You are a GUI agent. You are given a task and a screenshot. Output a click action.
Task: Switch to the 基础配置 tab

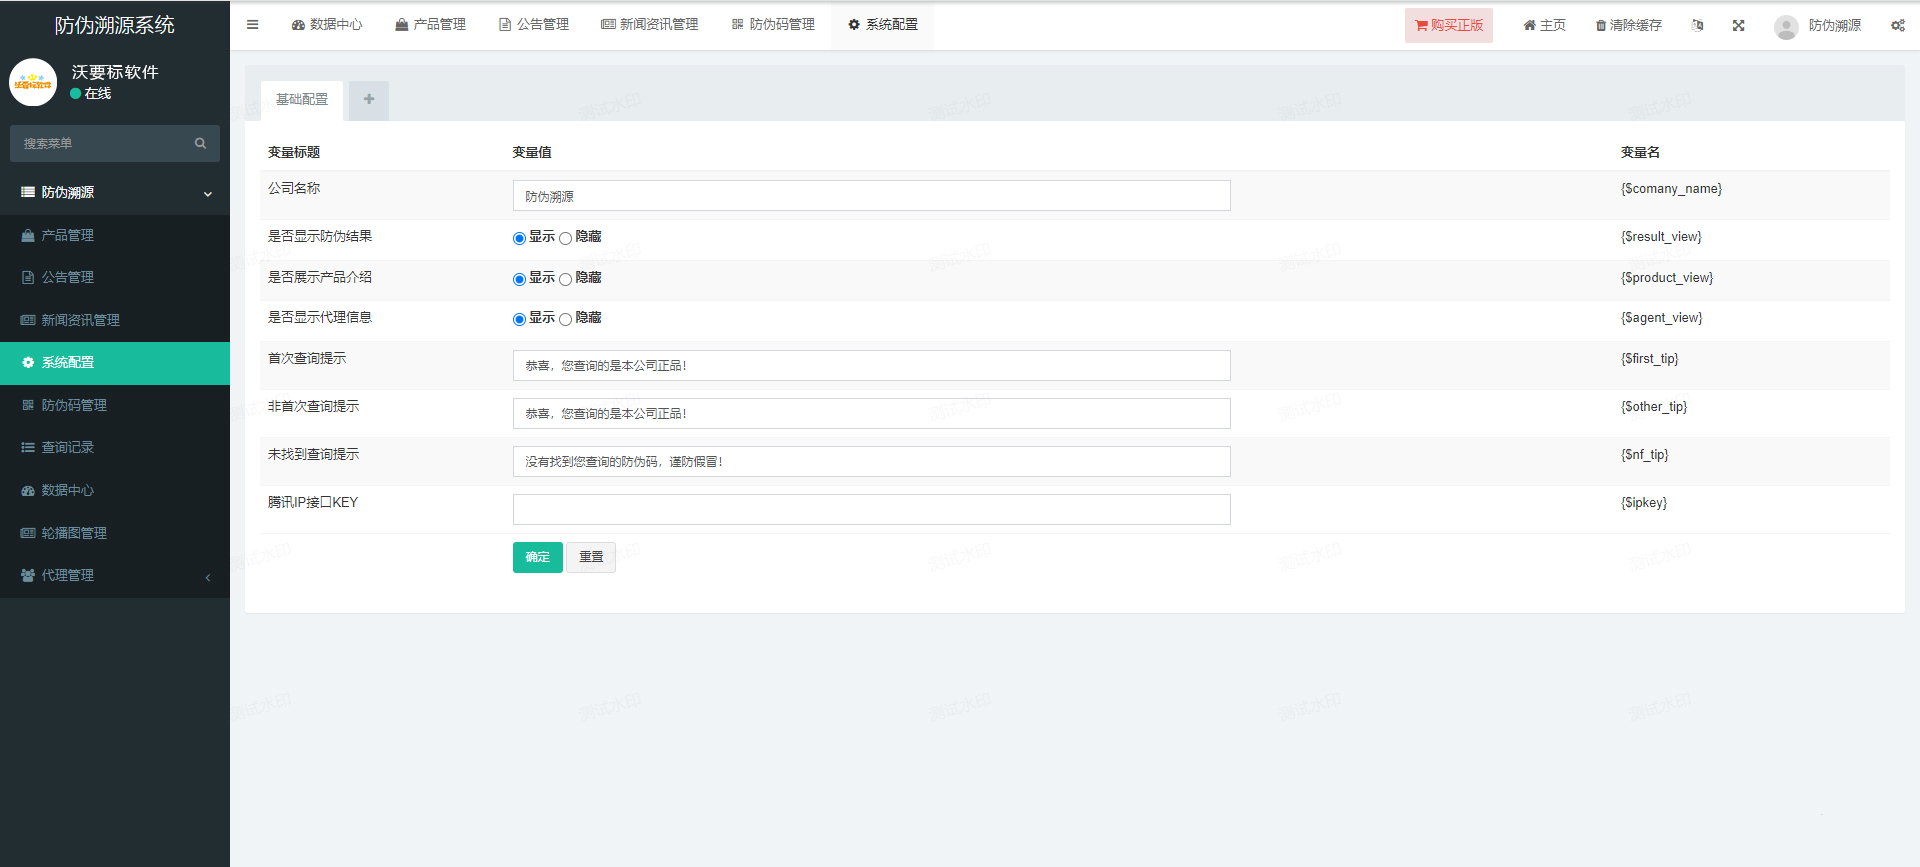(x=302, y=100)
